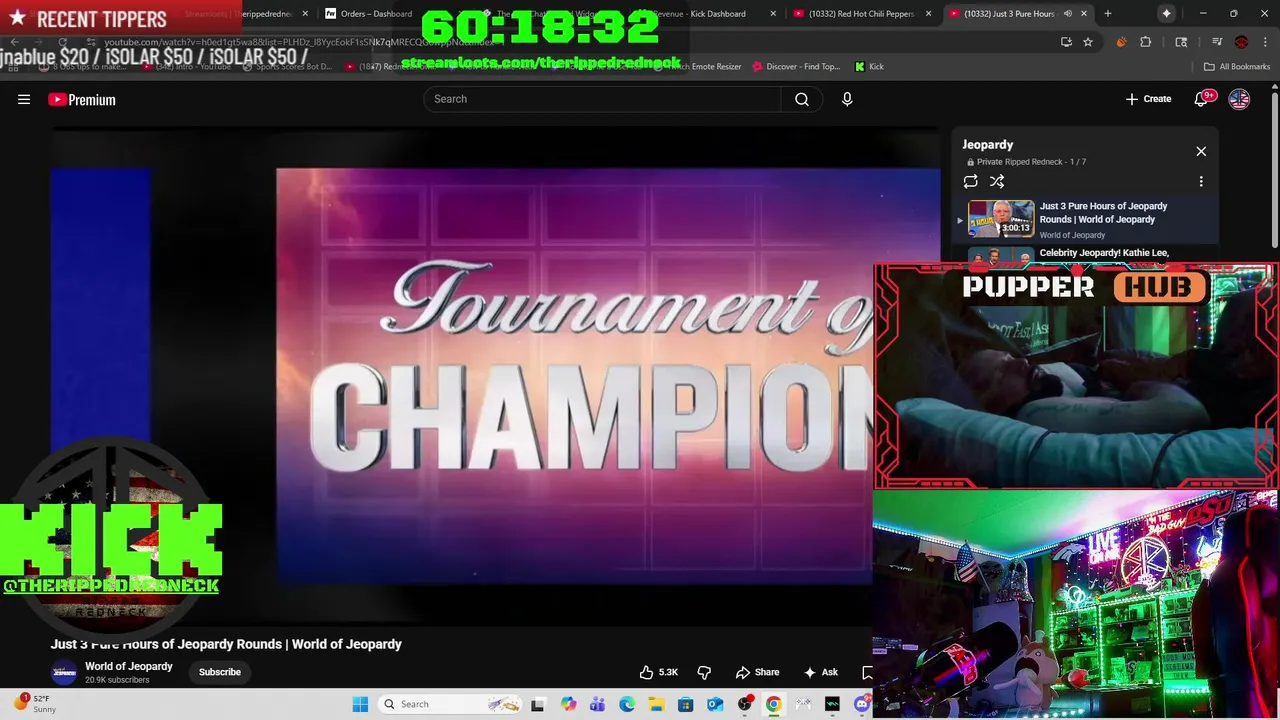
Task: Open Microsoft Store taskbar icon
Action: point(686,704)
